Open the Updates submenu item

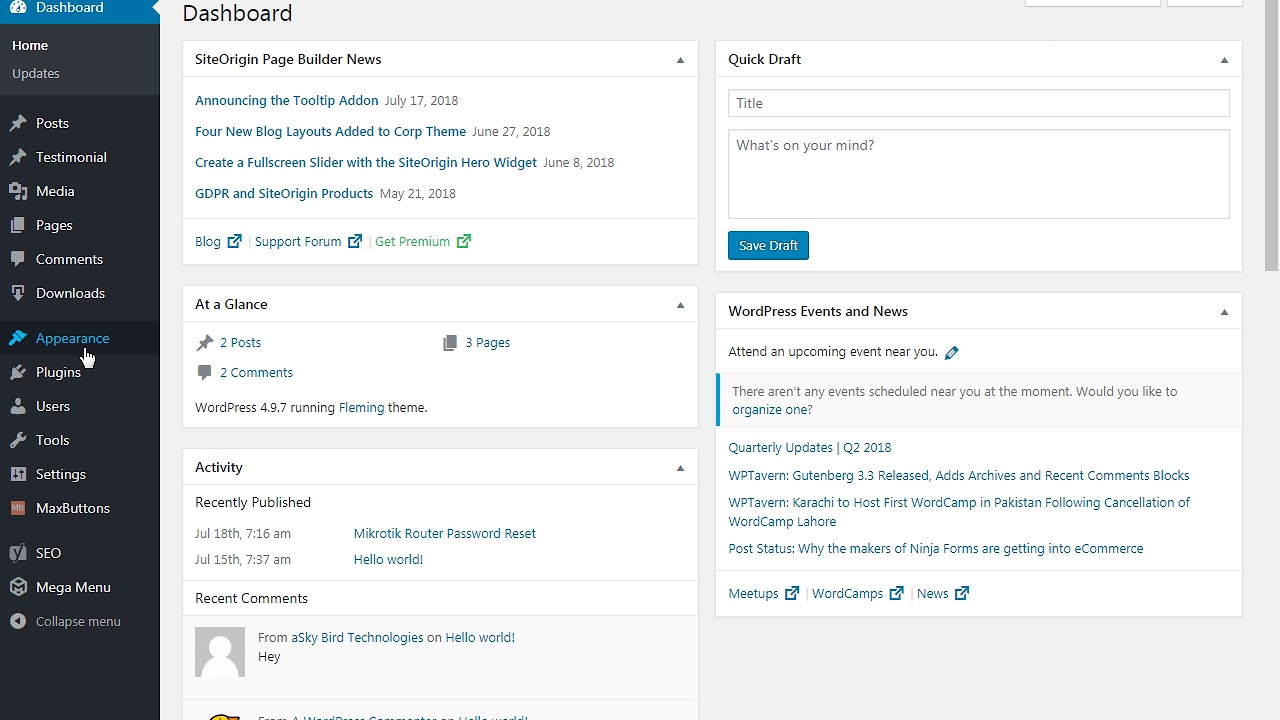36,73
